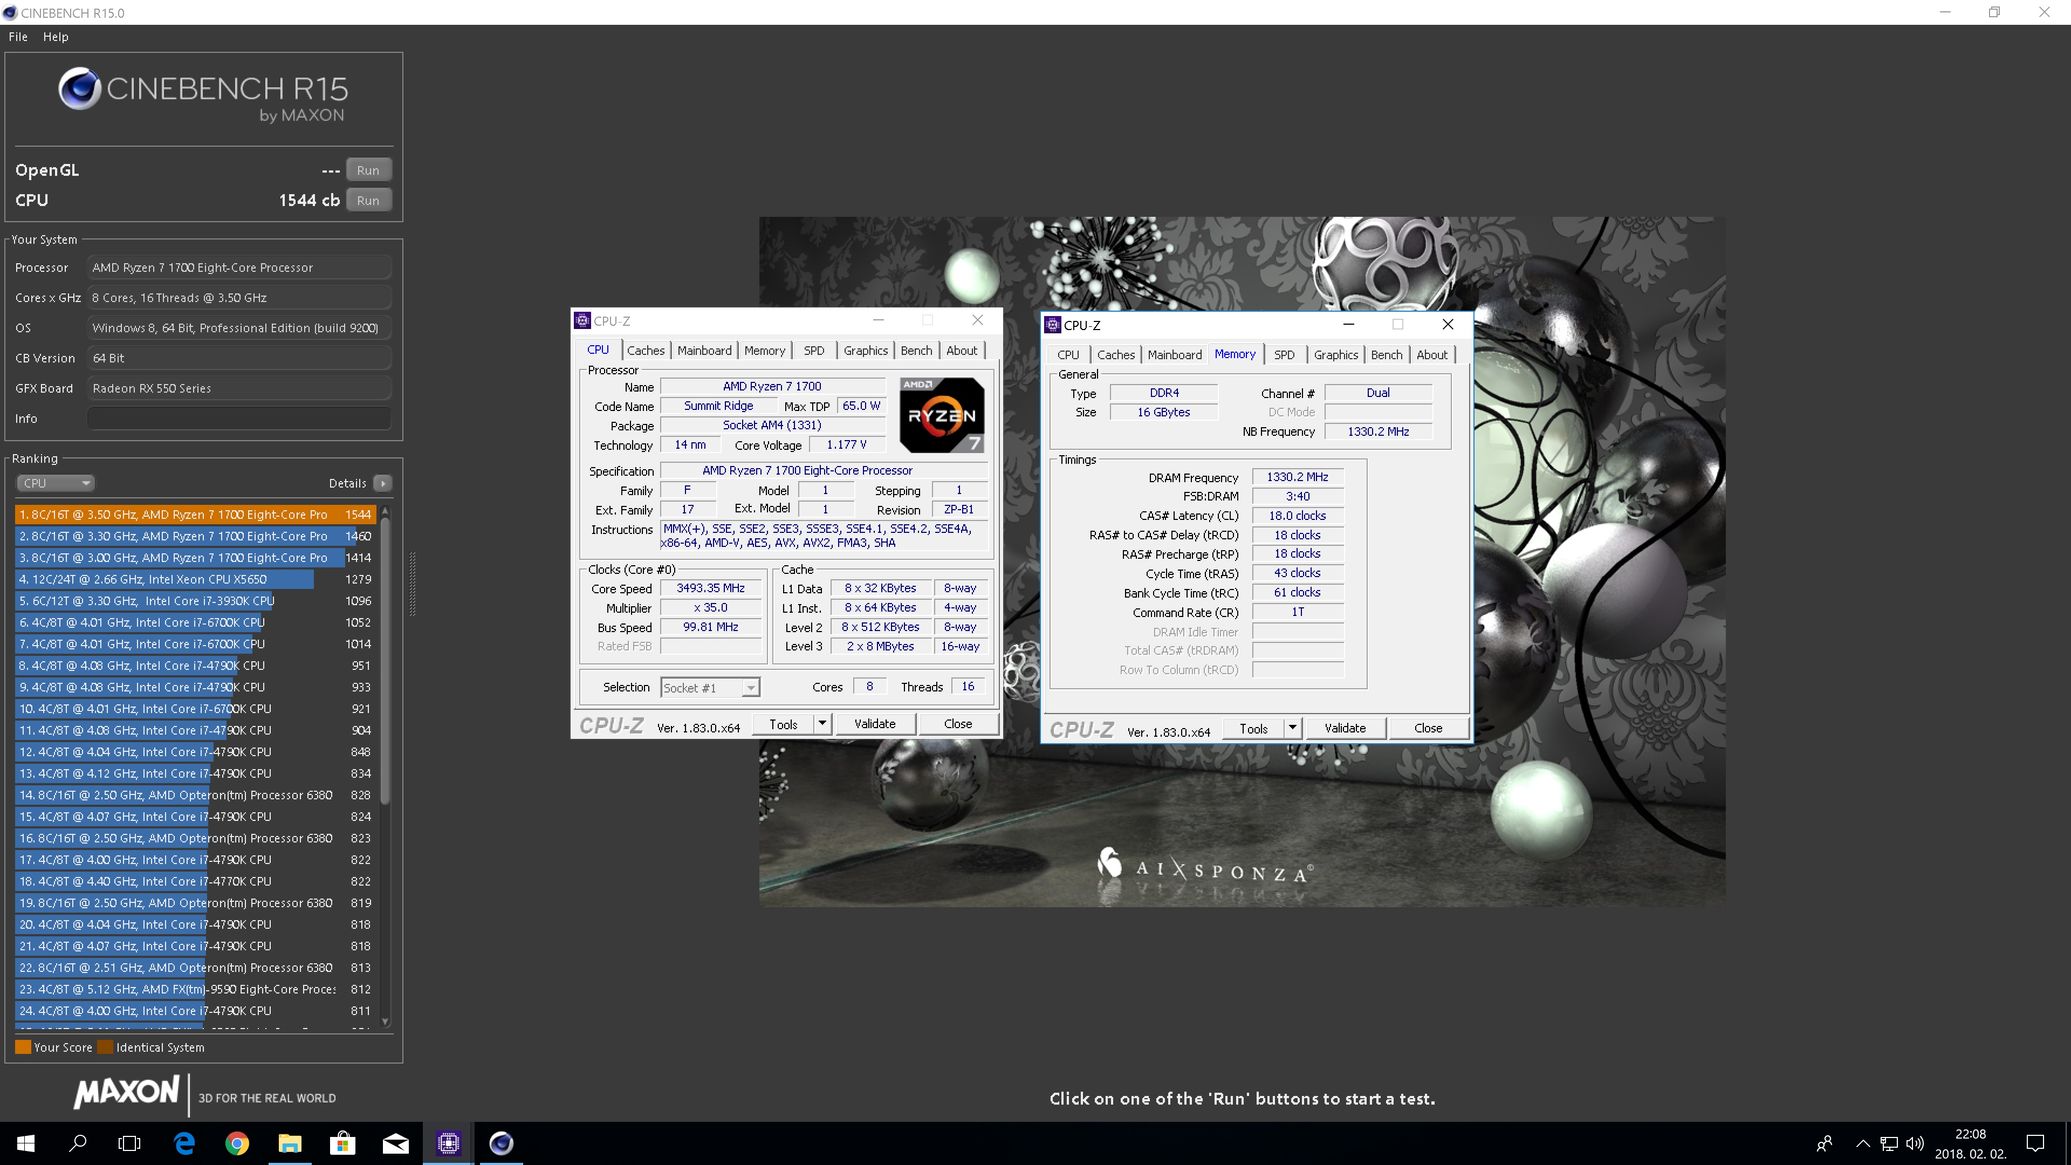
Task: Minimize the right CPU-Z window
Action: tap(1348, 324)
